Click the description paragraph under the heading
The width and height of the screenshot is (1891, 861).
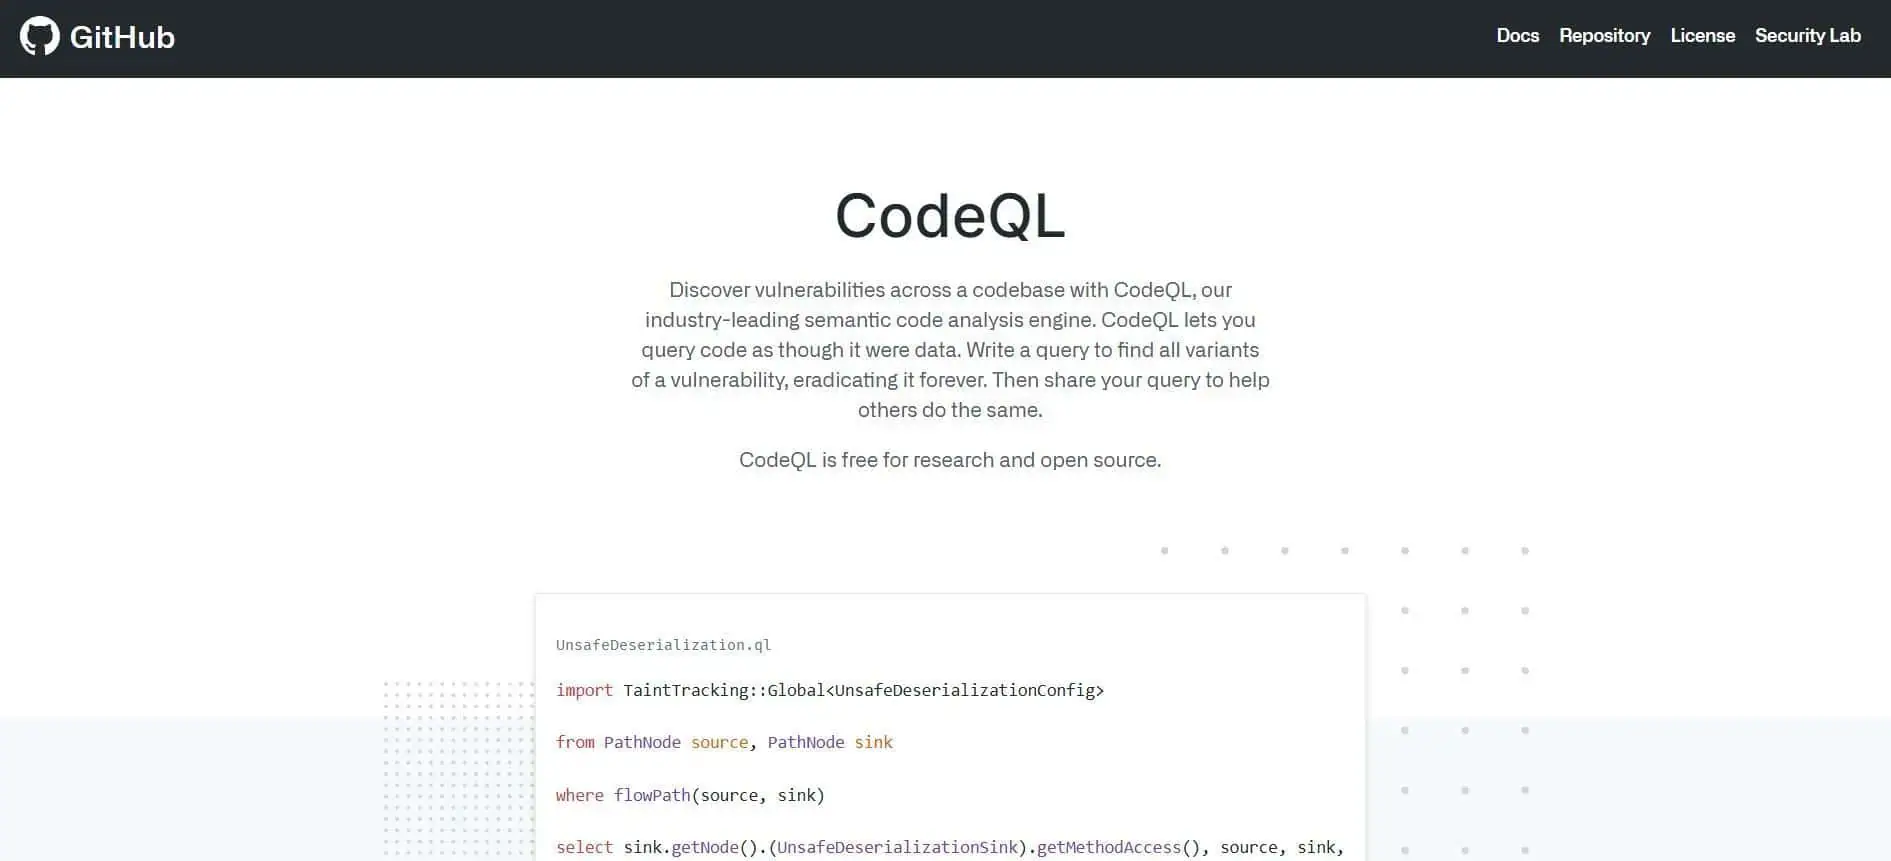pos(949,350)
